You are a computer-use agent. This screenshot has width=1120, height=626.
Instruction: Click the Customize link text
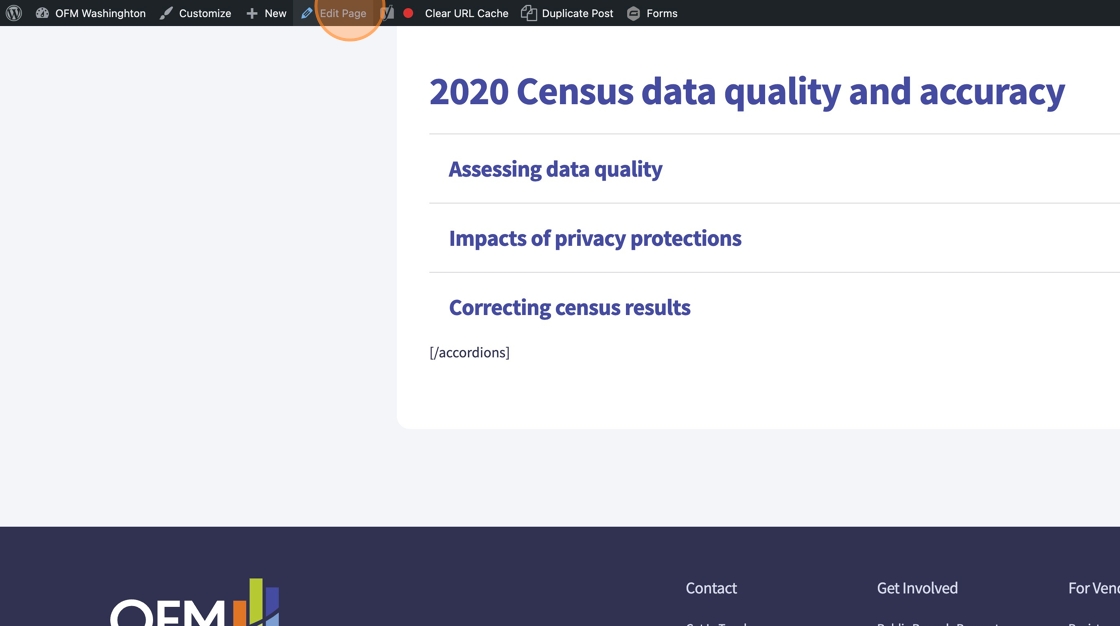coord(205,13)
